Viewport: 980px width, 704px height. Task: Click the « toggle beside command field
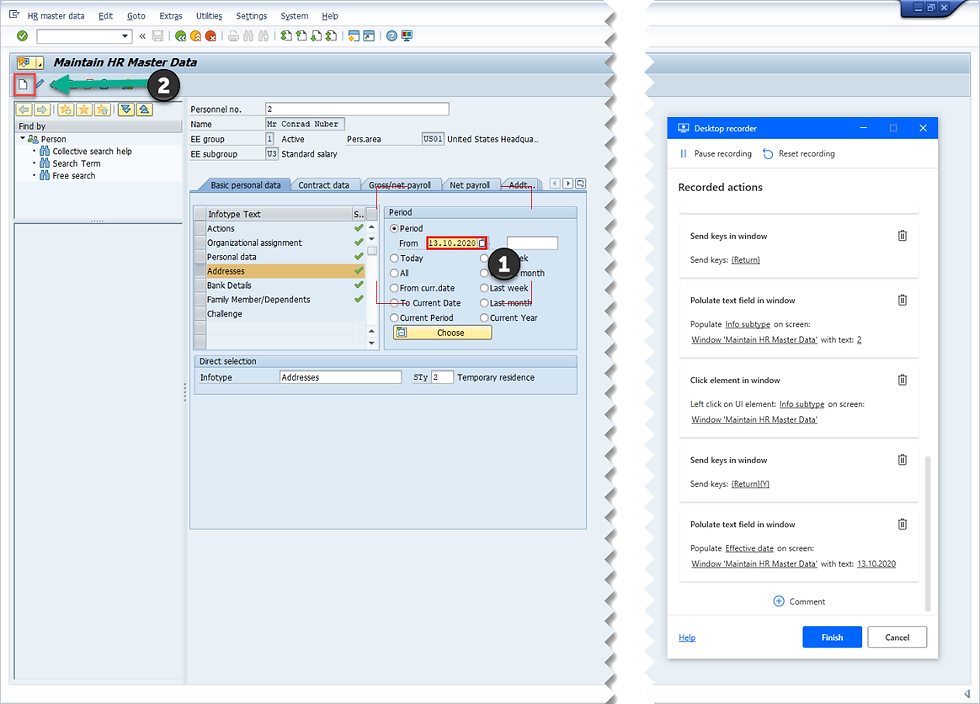pyautogui.click(x=142, y=36)
